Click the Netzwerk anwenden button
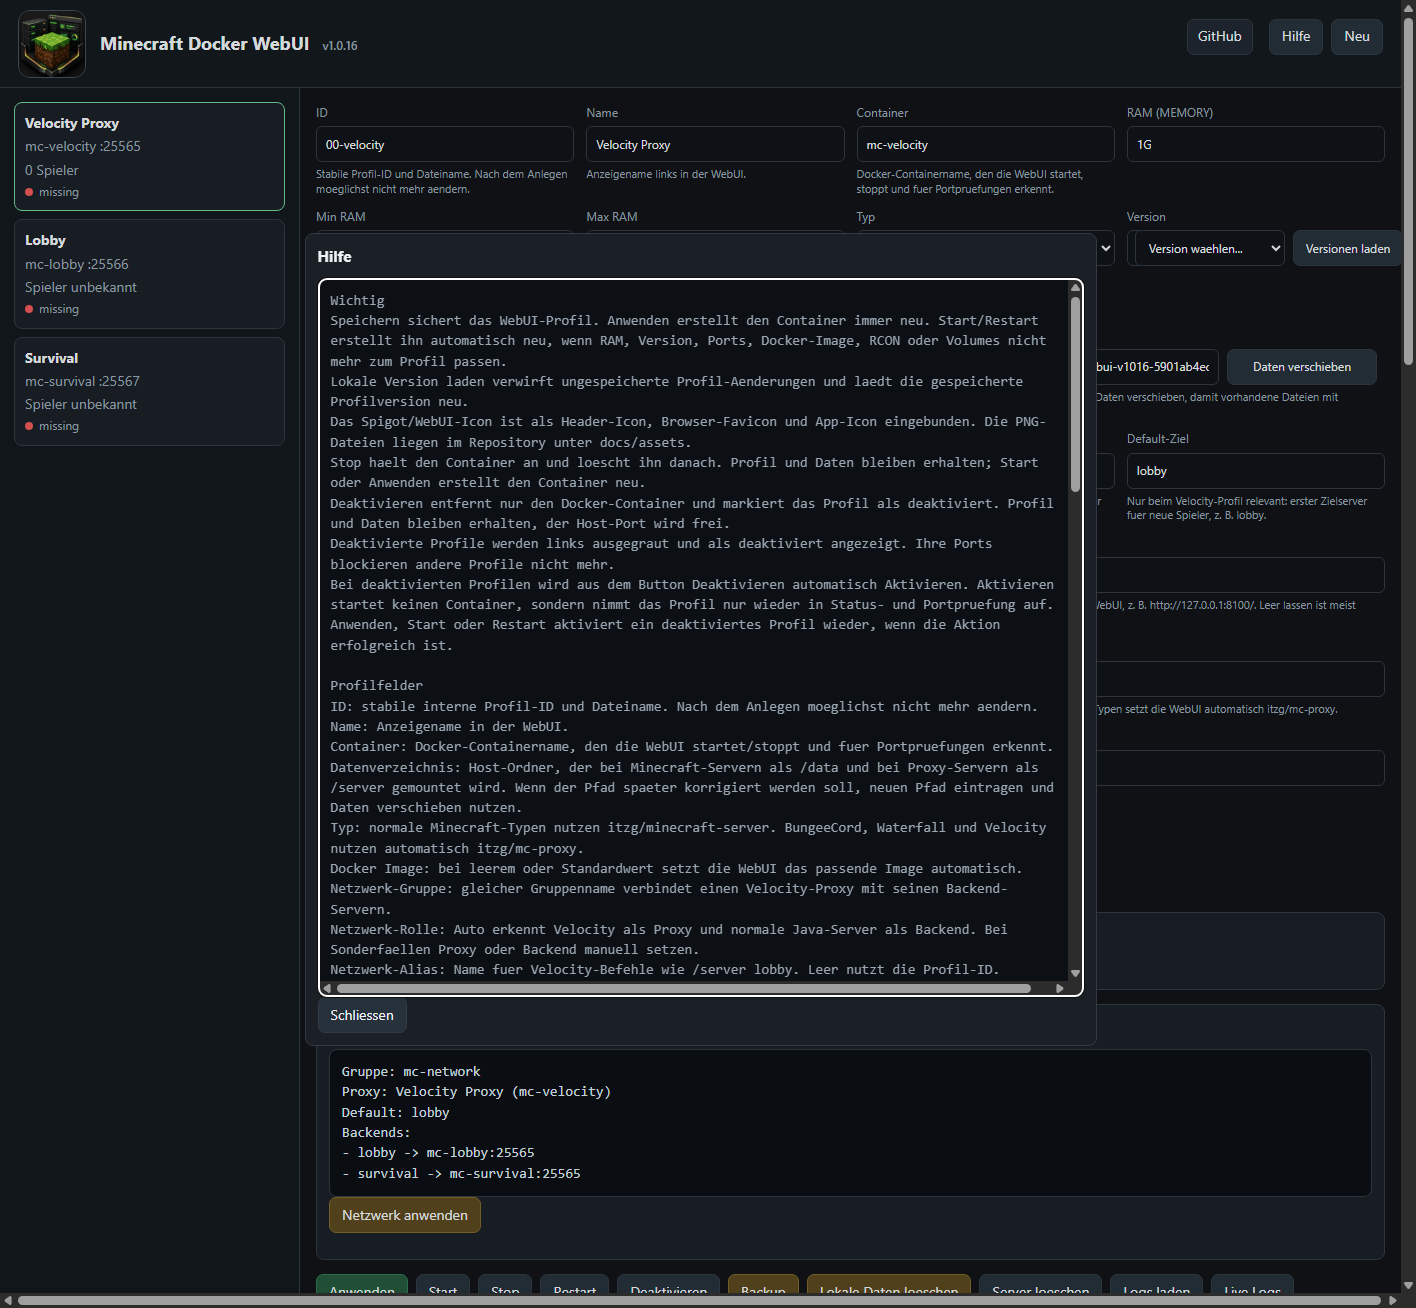The image size is (1416, 1308). click(405, 1215)
